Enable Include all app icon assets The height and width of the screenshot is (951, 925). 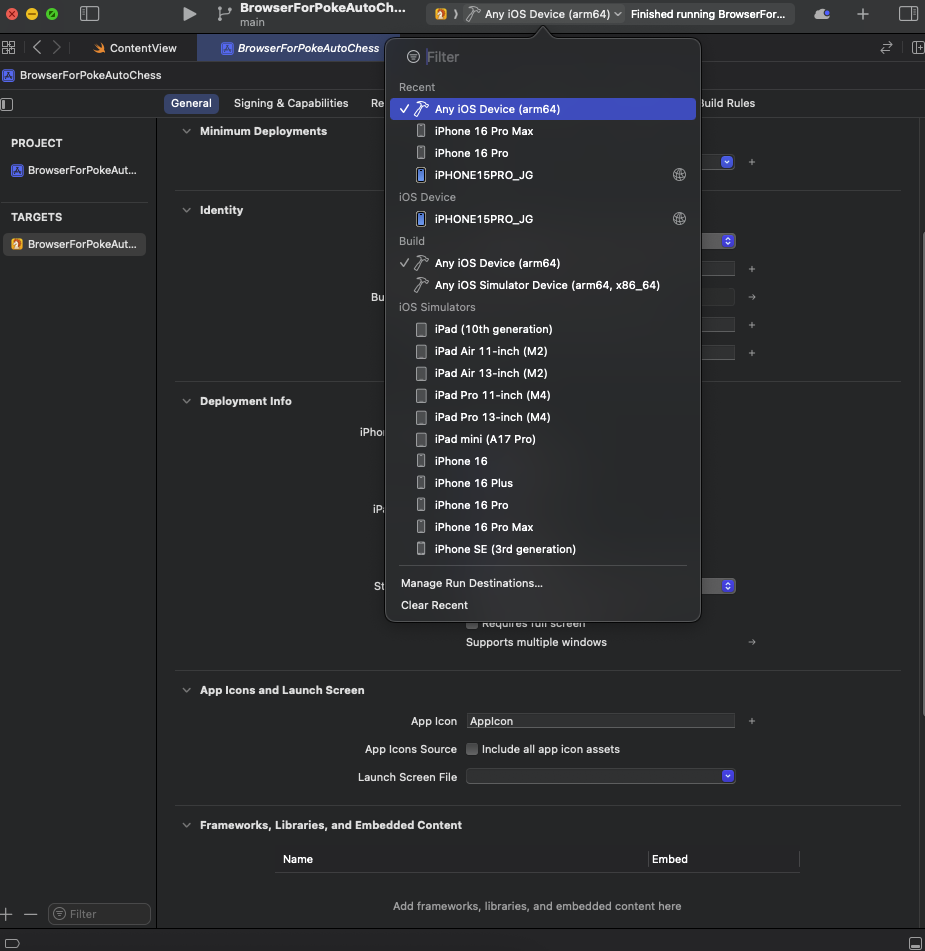pos(472,749)
